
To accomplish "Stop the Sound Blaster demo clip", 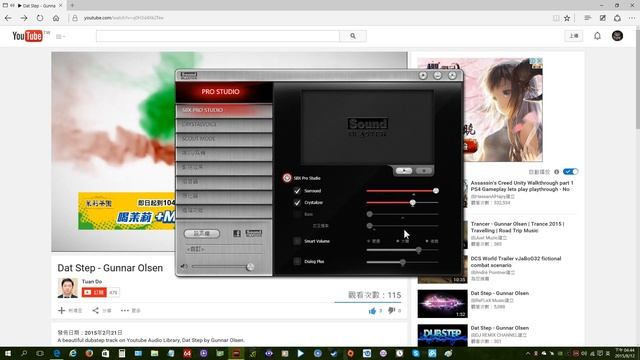I will 423,171.
